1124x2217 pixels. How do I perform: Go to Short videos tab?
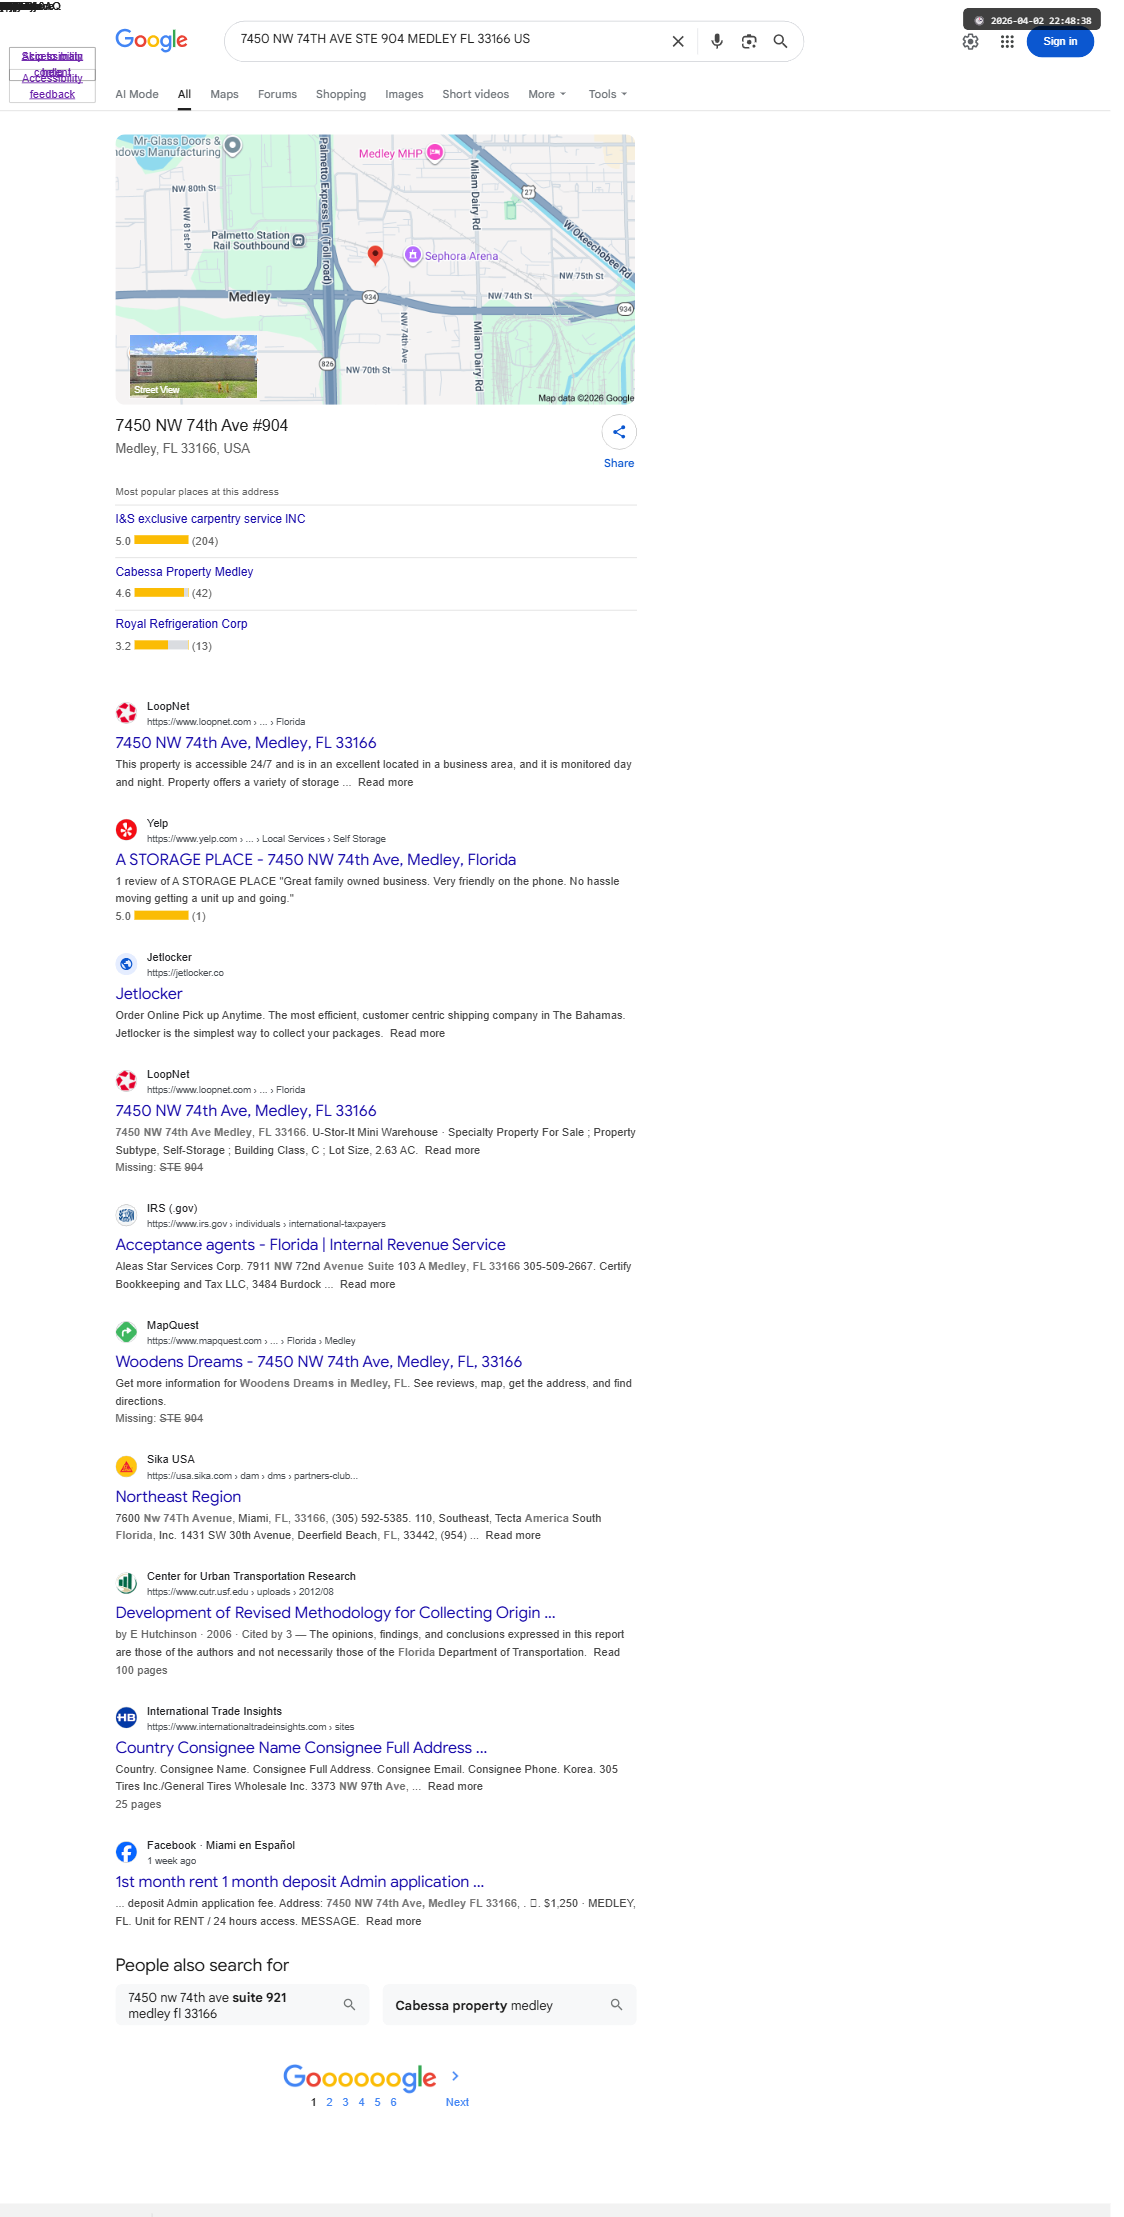coord(475,94)
